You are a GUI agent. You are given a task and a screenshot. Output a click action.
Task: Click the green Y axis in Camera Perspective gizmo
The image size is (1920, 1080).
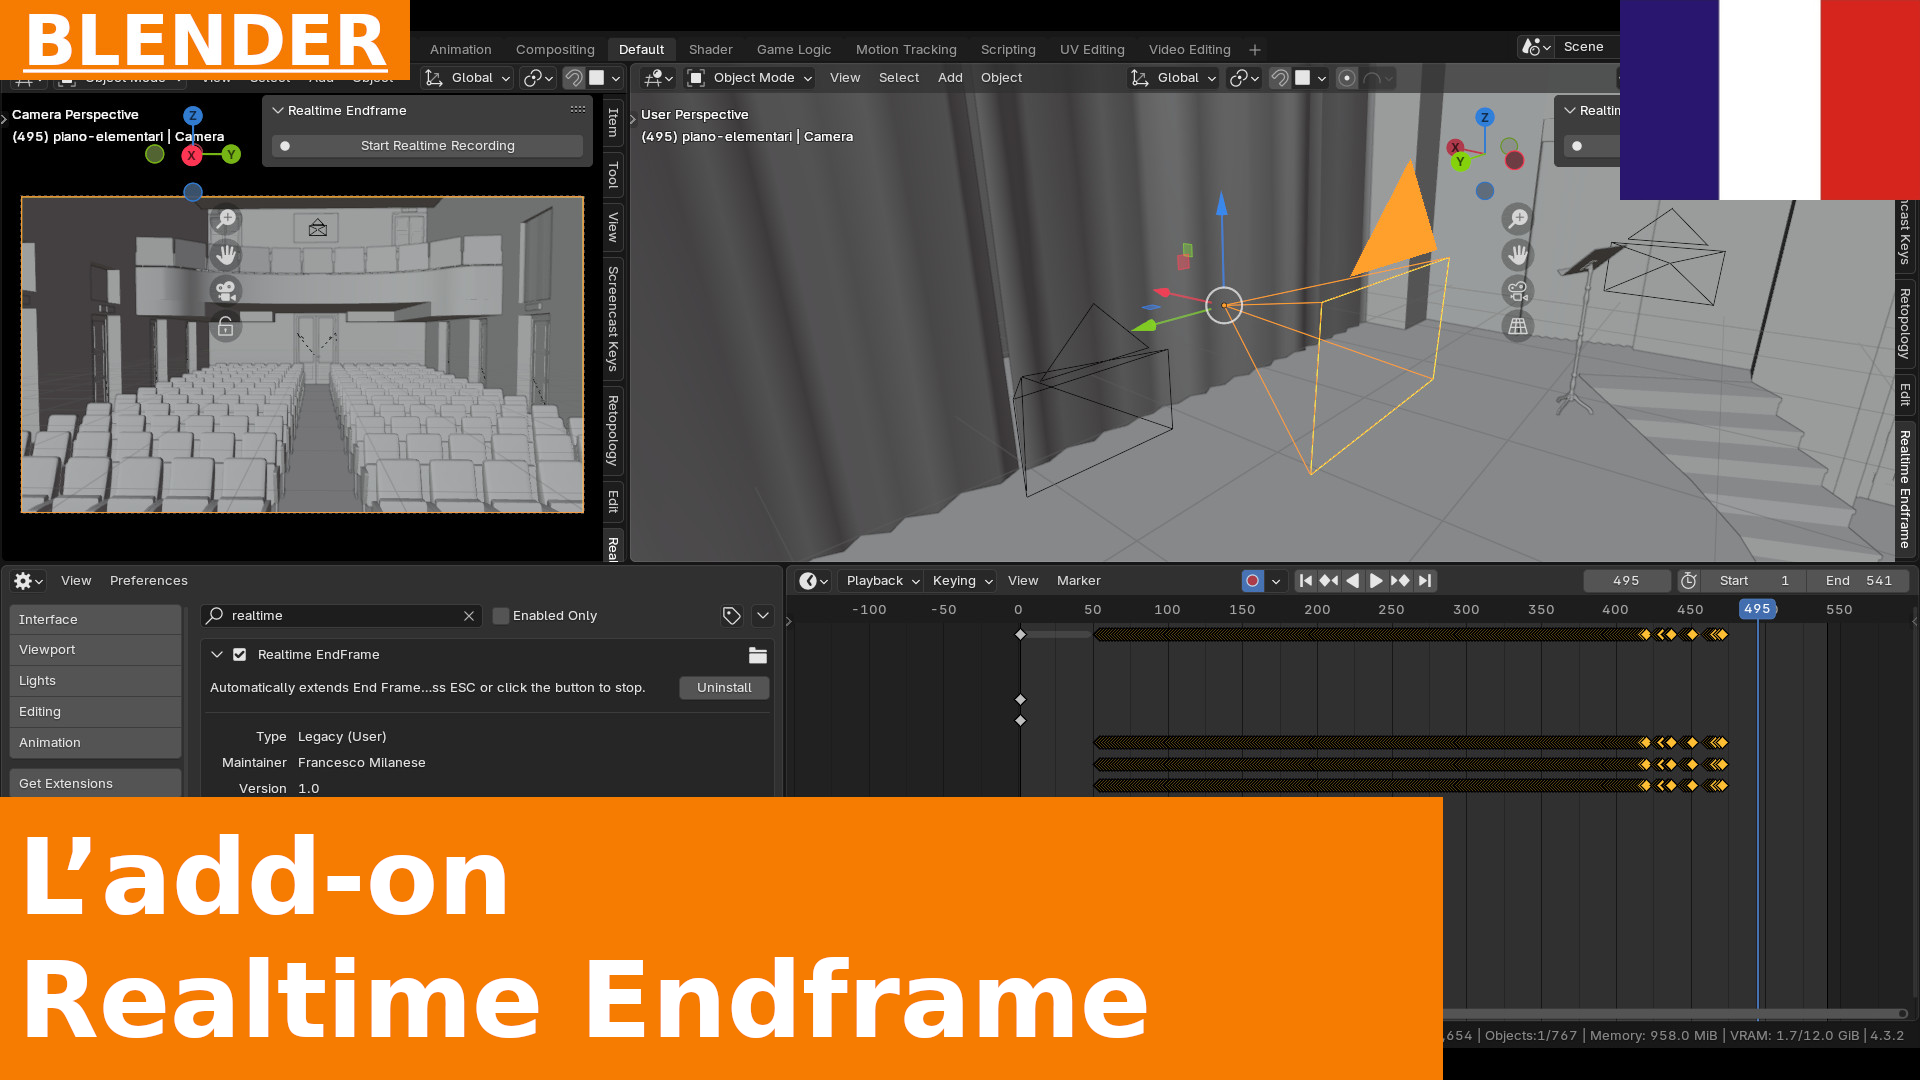231,154
